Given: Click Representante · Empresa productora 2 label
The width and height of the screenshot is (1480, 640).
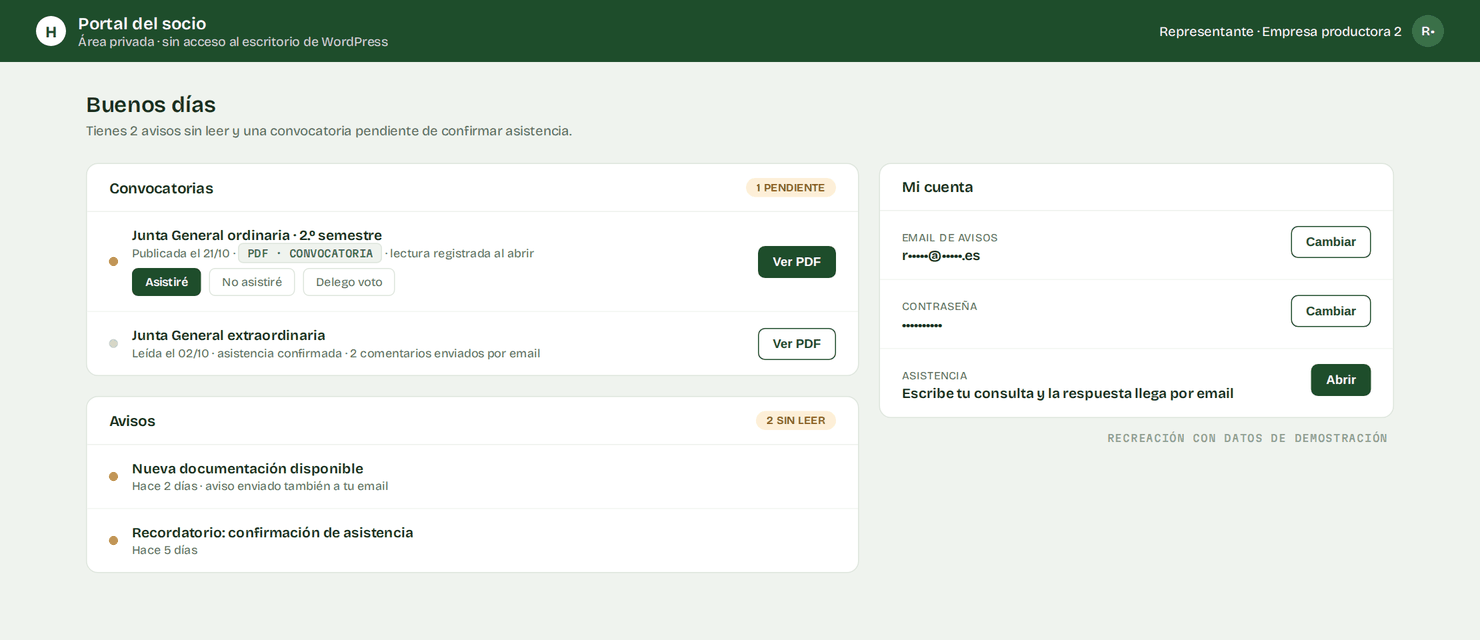Looking at the screenshot, I should (1280, 31).
